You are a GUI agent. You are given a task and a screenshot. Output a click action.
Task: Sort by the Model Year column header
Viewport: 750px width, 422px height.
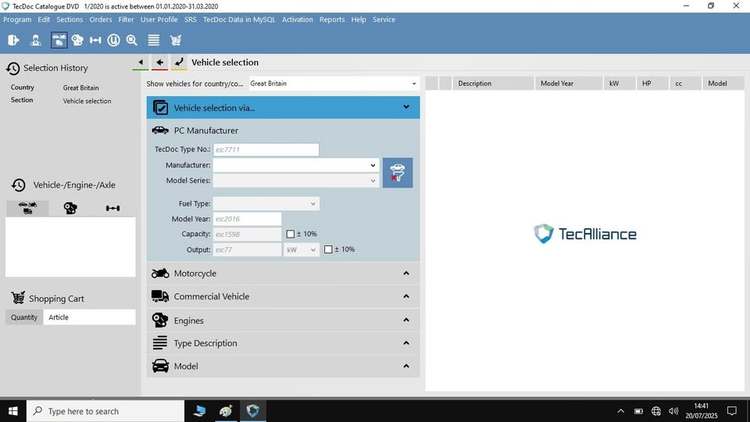[568, 83]
